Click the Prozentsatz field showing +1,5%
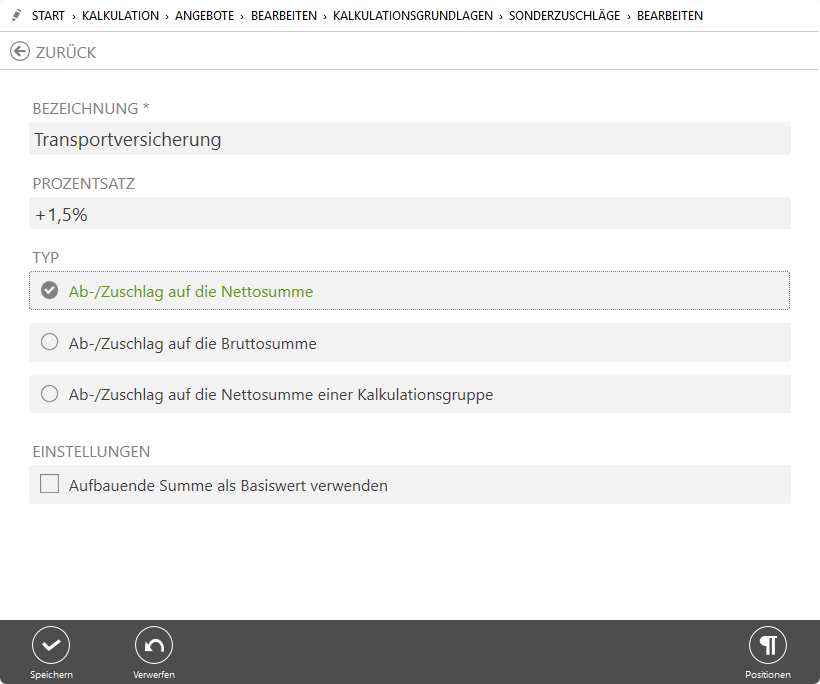 tap(410, 213)
